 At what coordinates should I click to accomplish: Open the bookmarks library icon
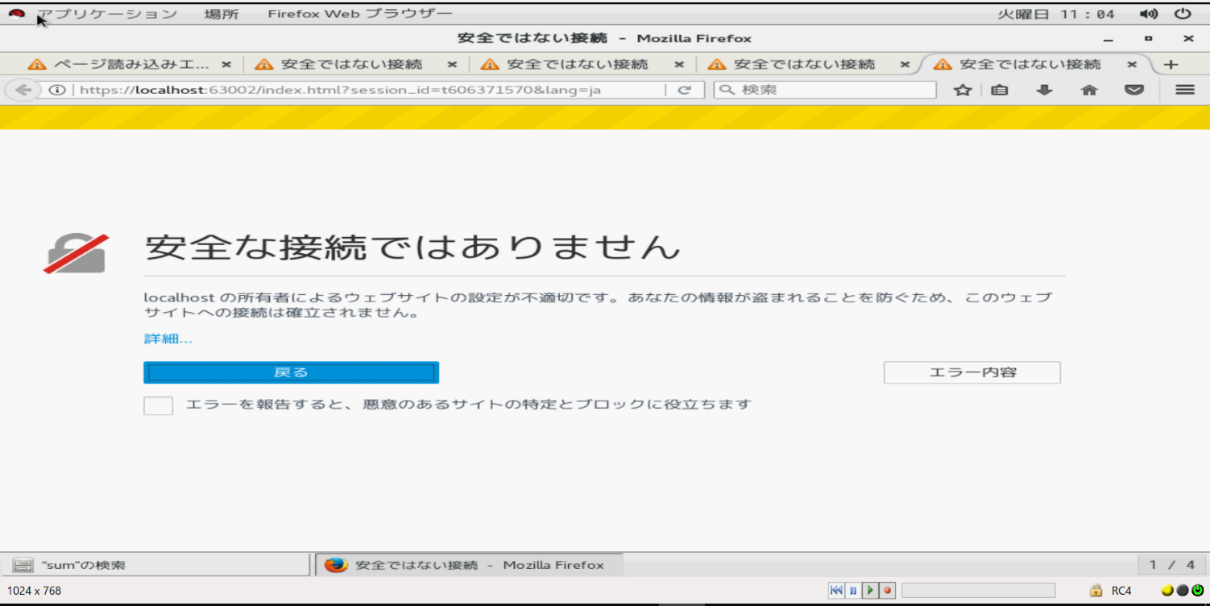click(999, 90)
